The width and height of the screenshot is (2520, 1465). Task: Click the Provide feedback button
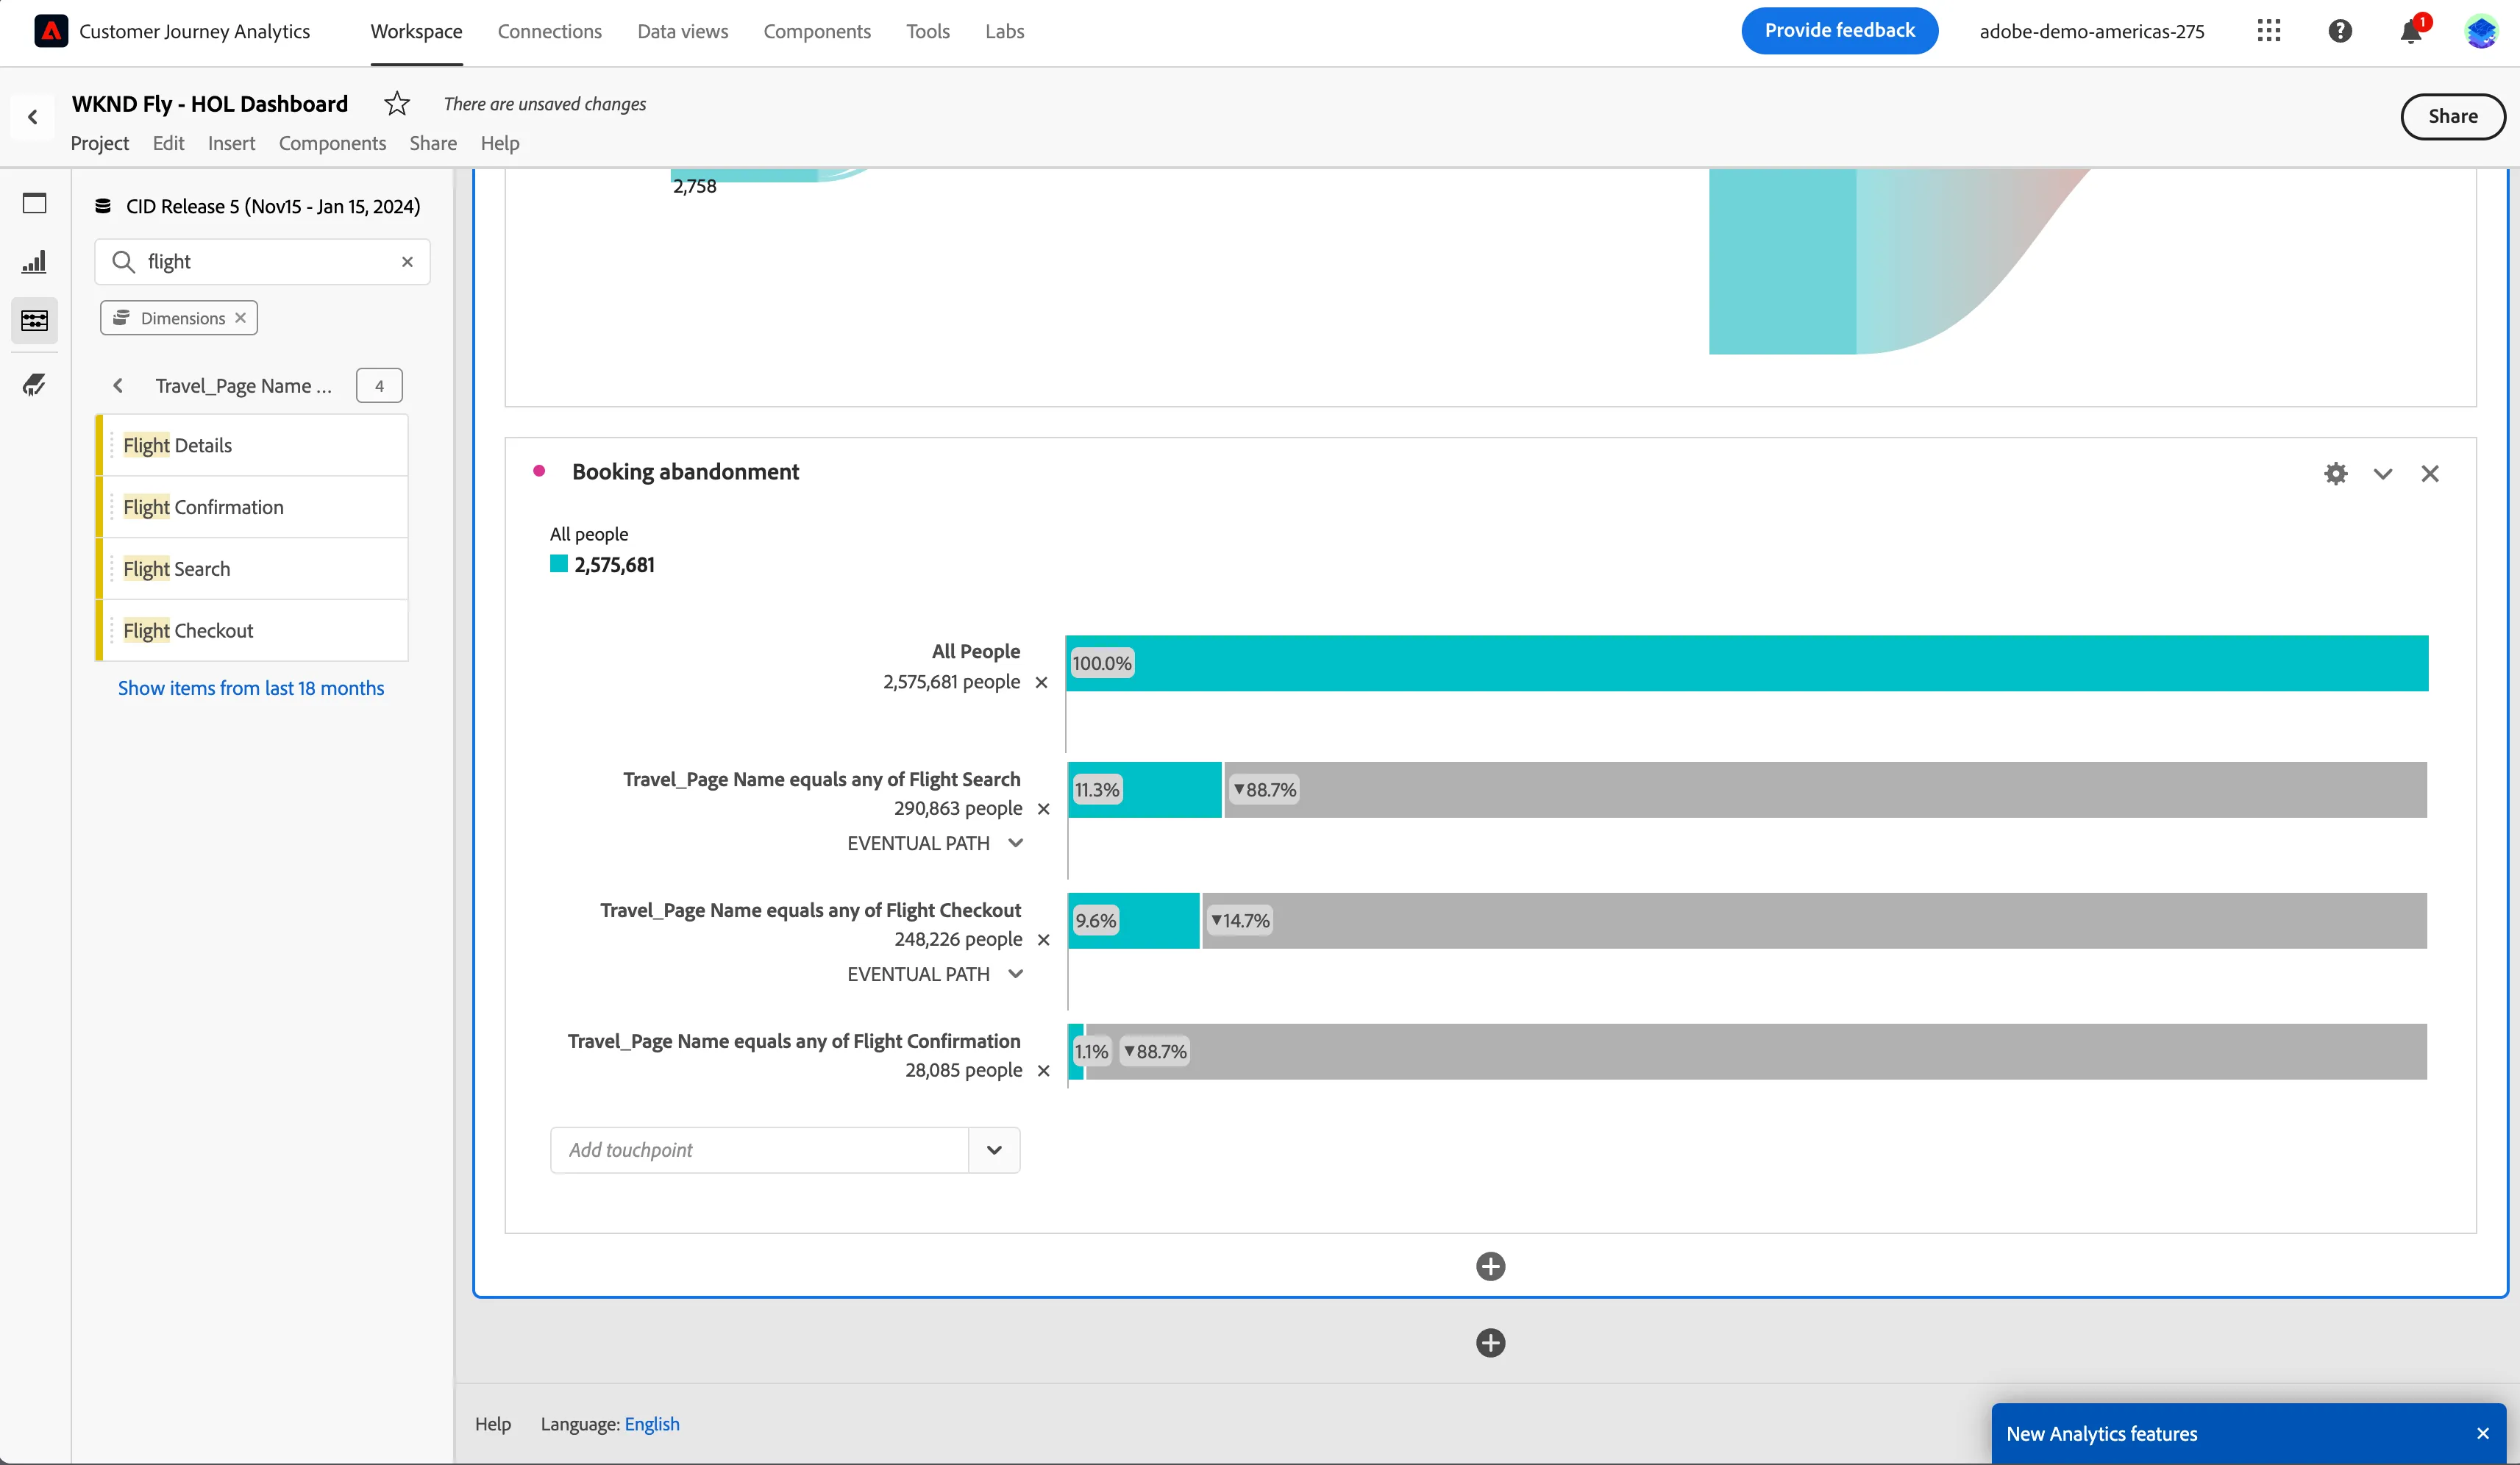click(1839, 31)
